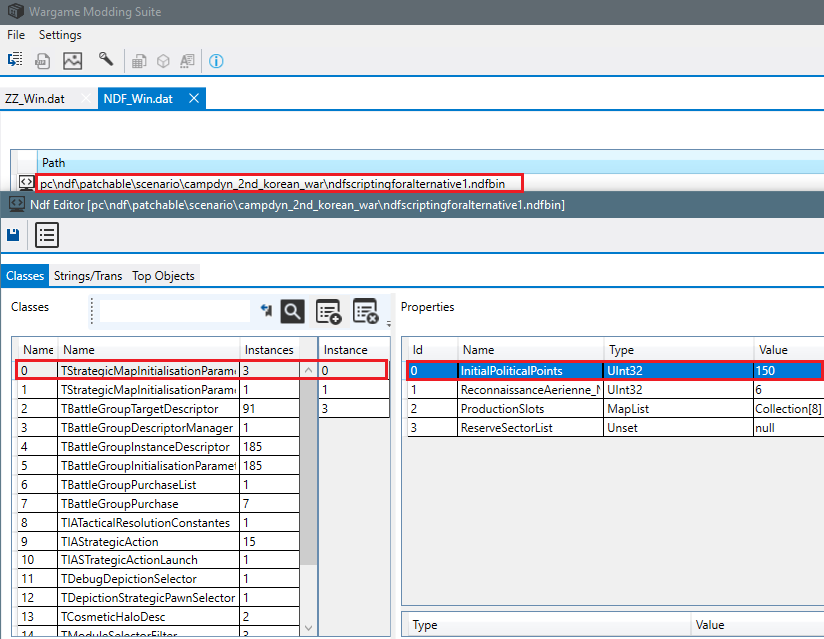Viewport: 824px width, 639px height.
Task: Click the blue arrow icon beside search field
Action: coord(266,311)
